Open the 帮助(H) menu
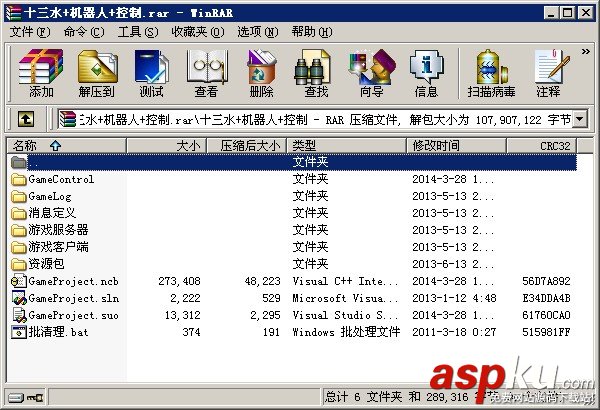 coord(312,32)
